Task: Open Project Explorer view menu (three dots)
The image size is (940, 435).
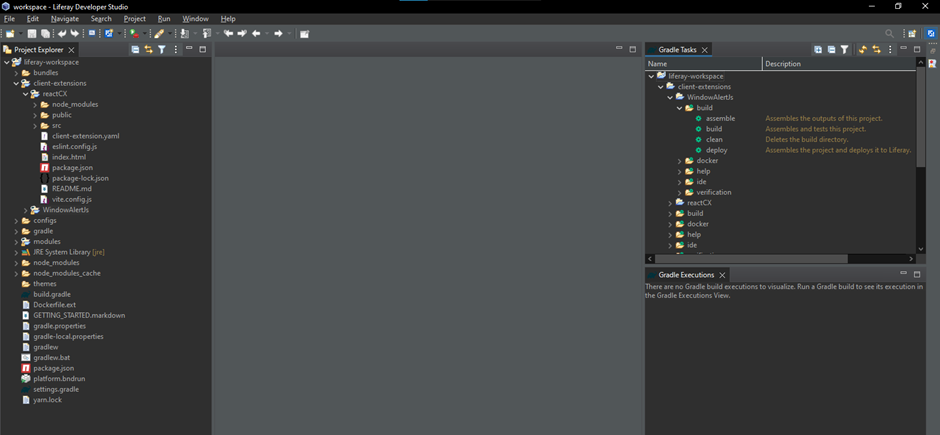Action: (x=176, y=50)
